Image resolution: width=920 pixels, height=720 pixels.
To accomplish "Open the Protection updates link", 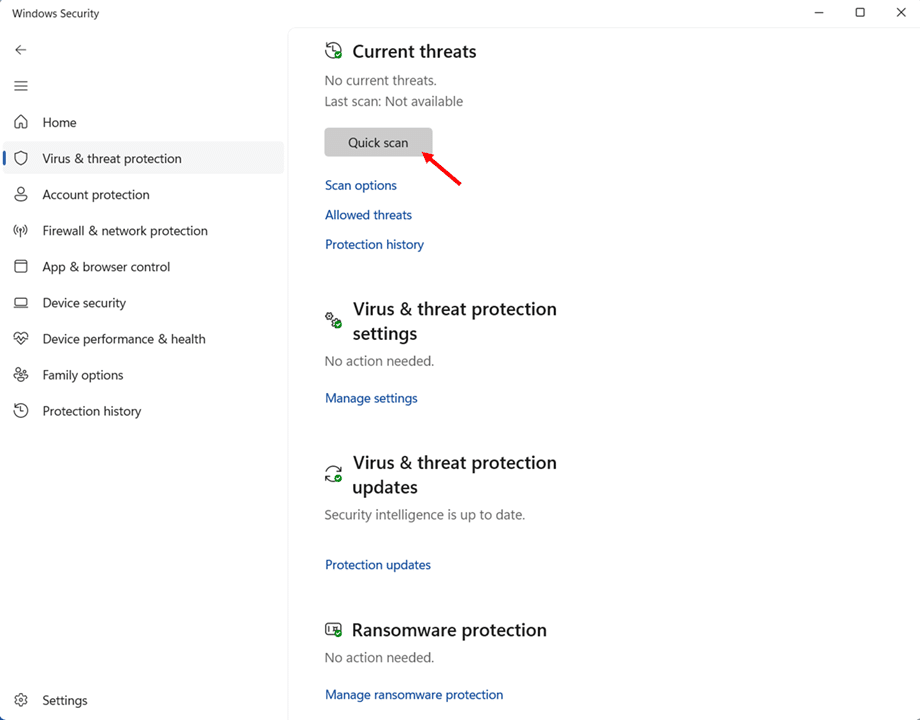I will (x=378, y=565).
